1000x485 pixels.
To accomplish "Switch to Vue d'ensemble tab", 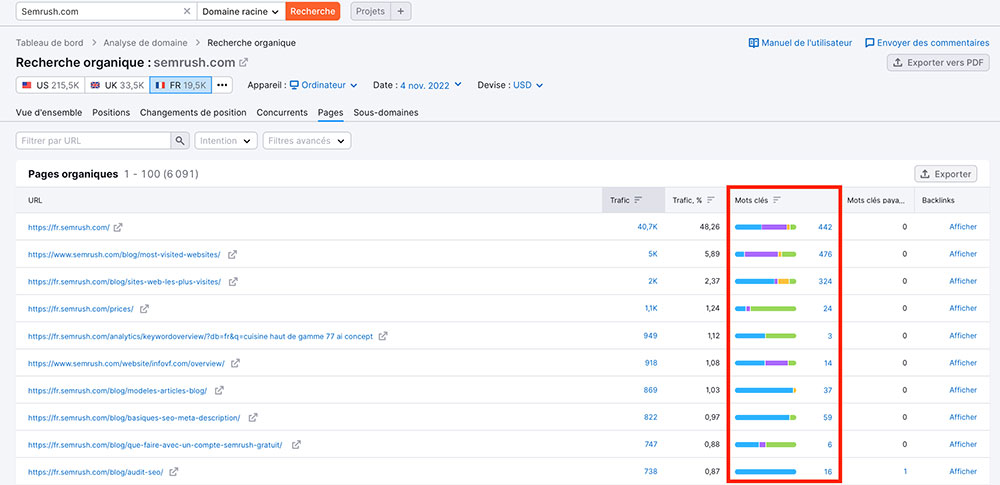I will coord(49,112).
